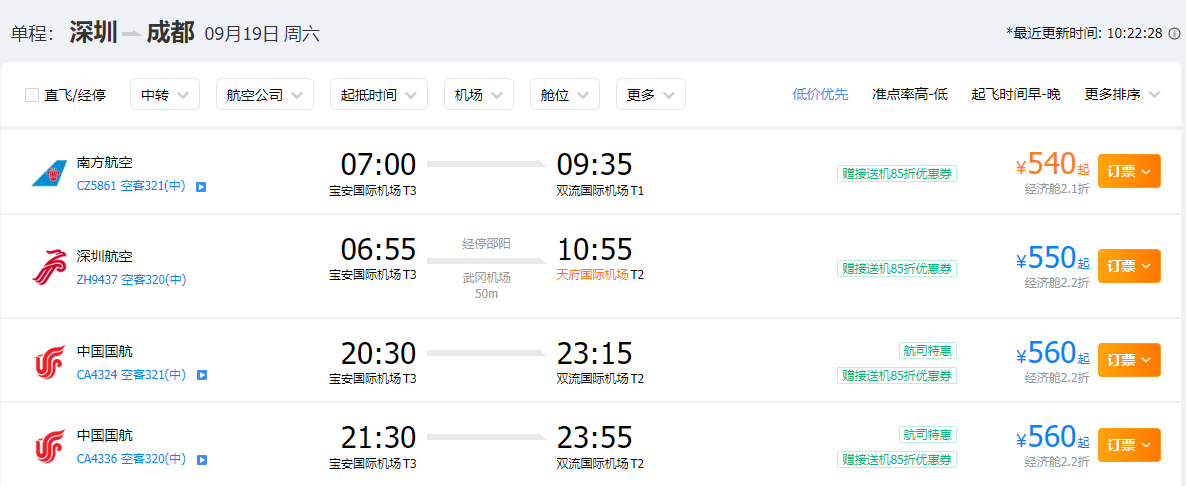Click blue play icon next to CA4336
Image resolution: width=1186 pixels, height=486 pixels.
tap(201, 459)
